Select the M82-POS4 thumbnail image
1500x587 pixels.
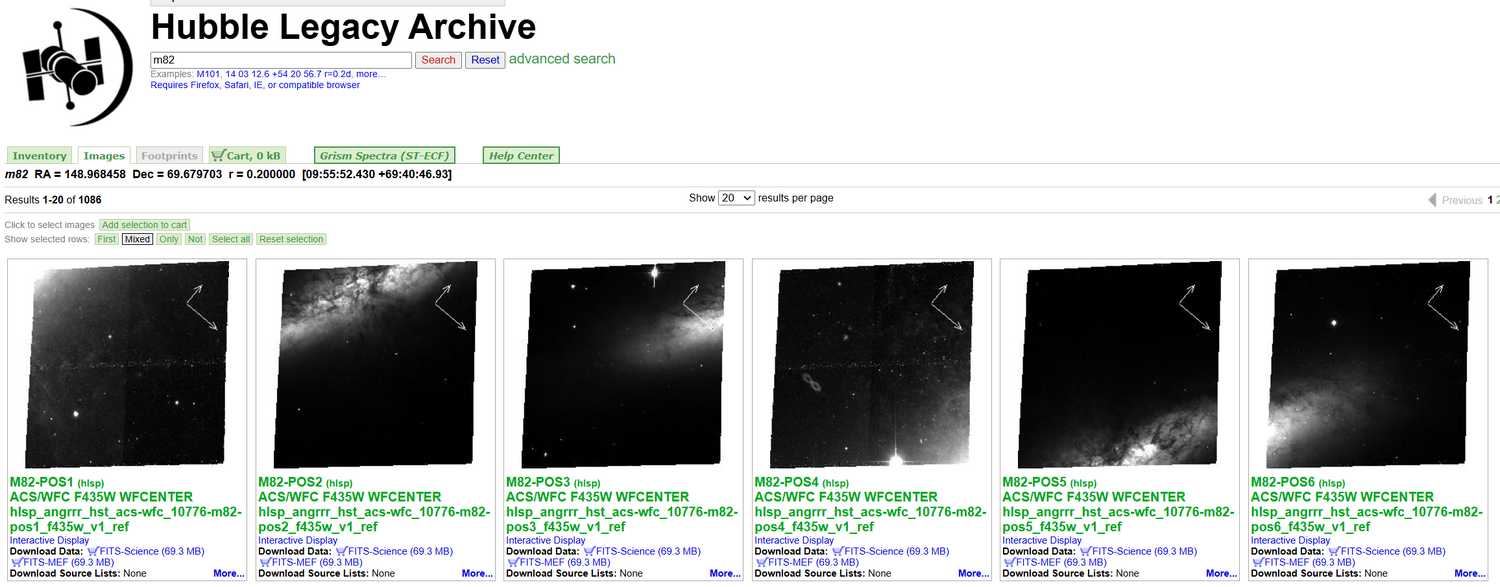[872, 365]
